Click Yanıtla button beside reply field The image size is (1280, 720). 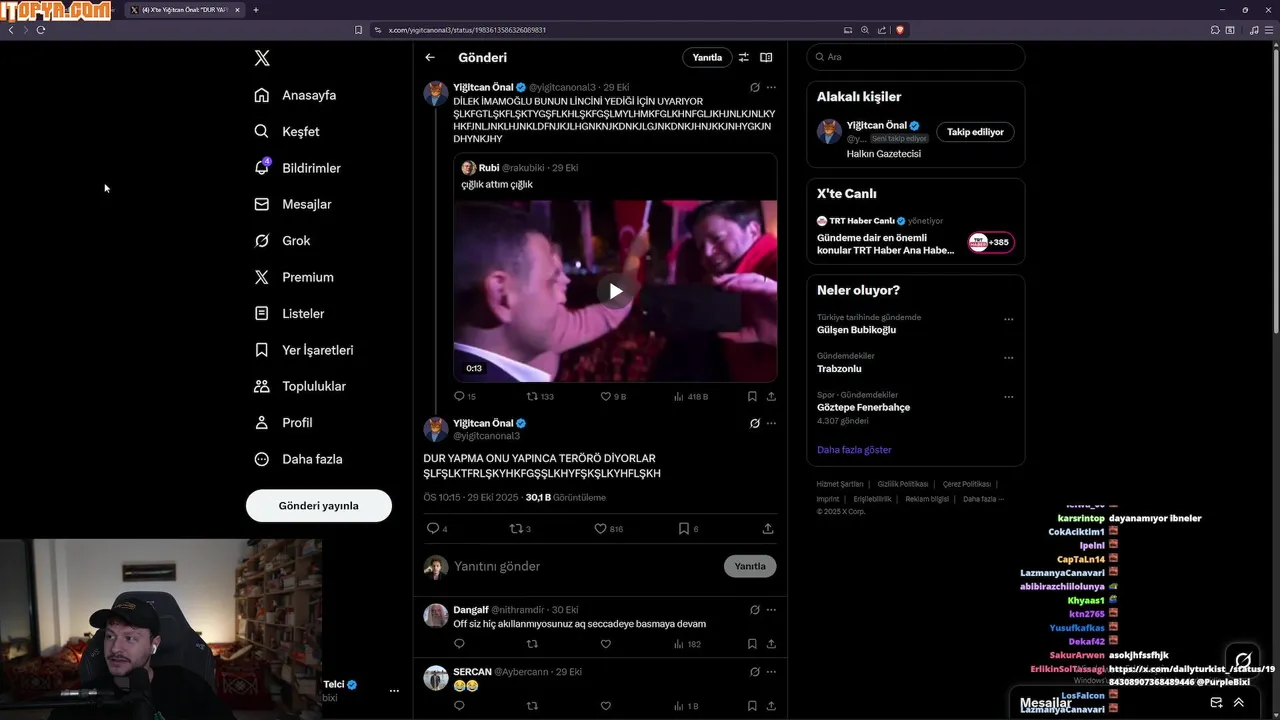tap(750, 566)
